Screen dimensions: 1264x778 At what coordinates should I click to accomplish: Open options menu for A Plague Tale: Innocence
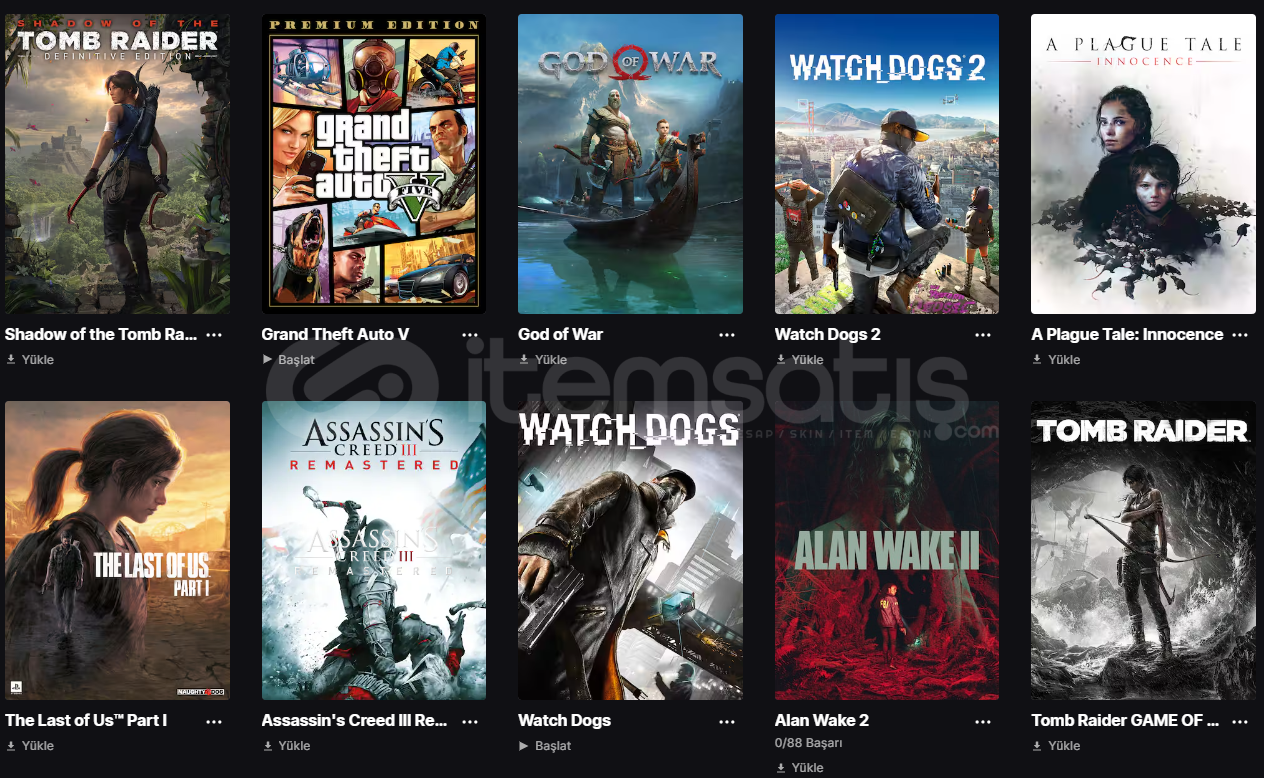[1240, 335]
